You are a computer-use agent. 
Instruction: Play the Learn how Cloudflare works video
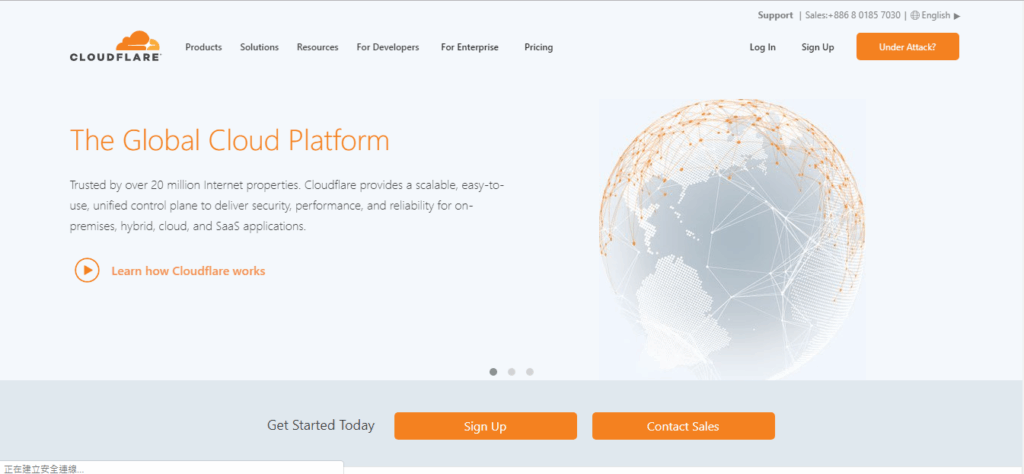(x=87, y=270)
